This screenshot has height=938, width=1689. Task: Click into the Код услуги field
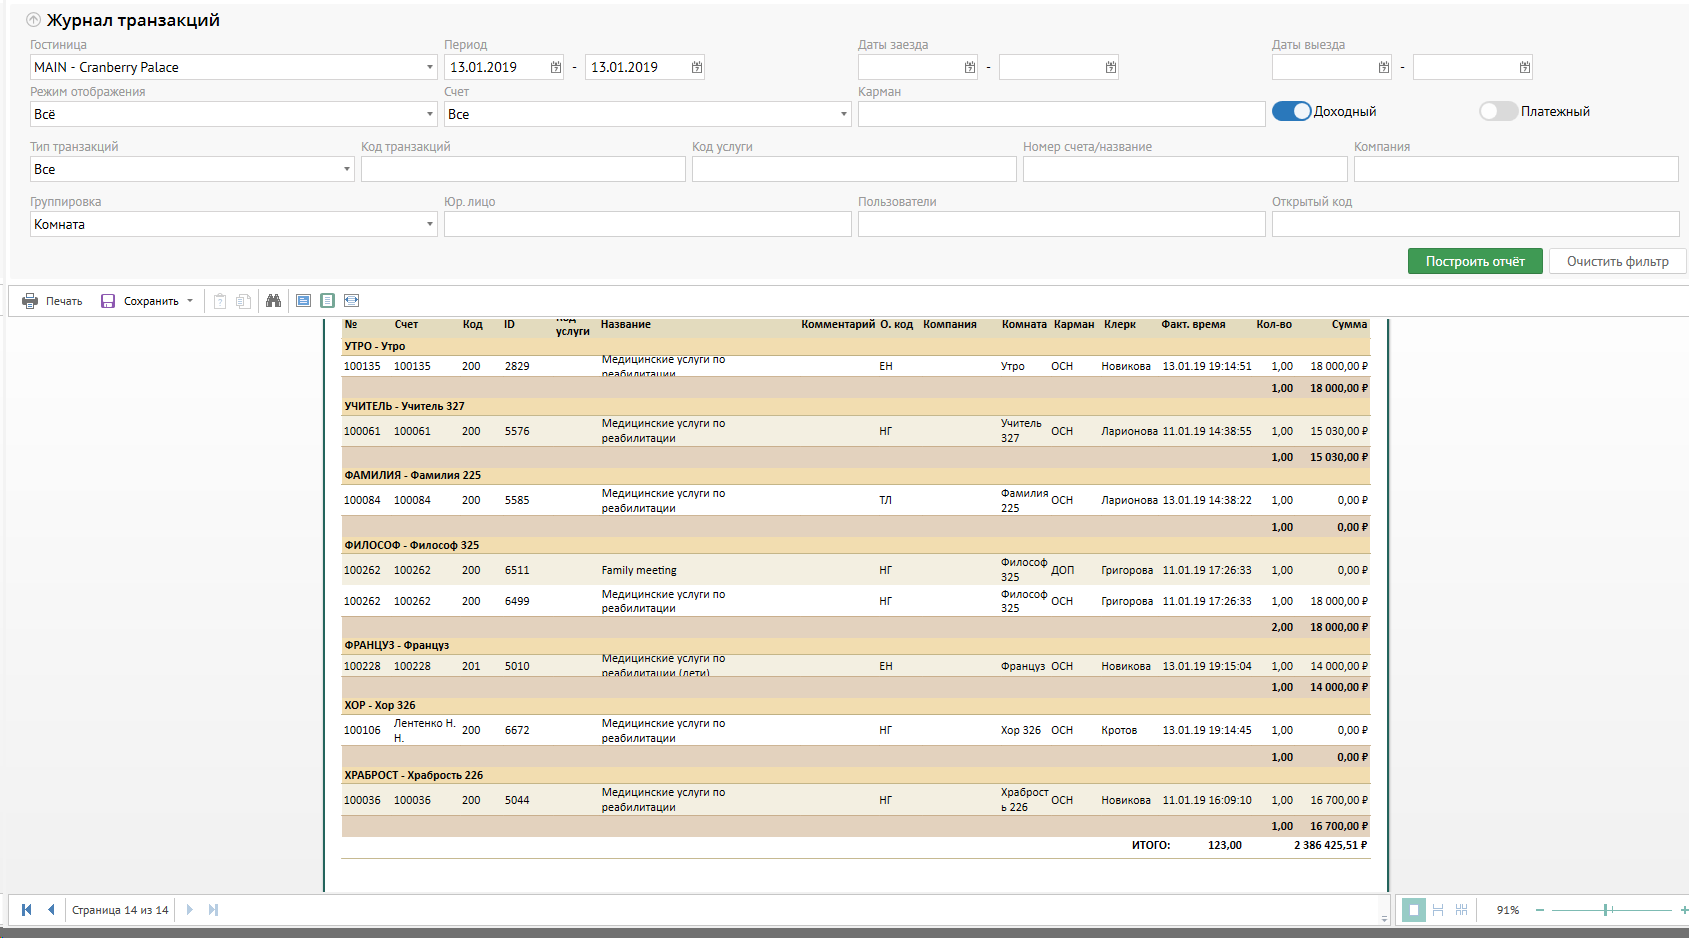(853, 169)
